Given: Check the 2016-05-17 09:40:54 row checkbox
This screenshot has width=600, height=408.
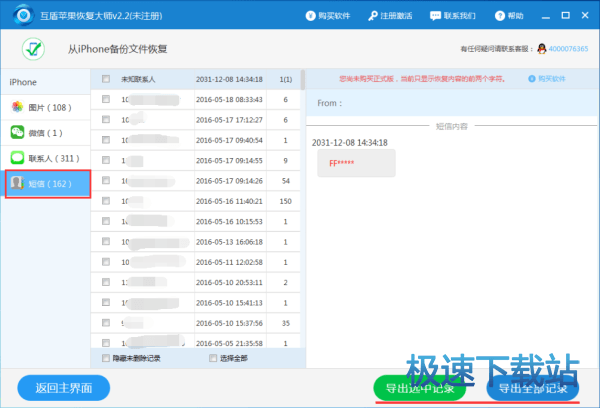Looking at the screenshot, I should (x=106, y=140).
